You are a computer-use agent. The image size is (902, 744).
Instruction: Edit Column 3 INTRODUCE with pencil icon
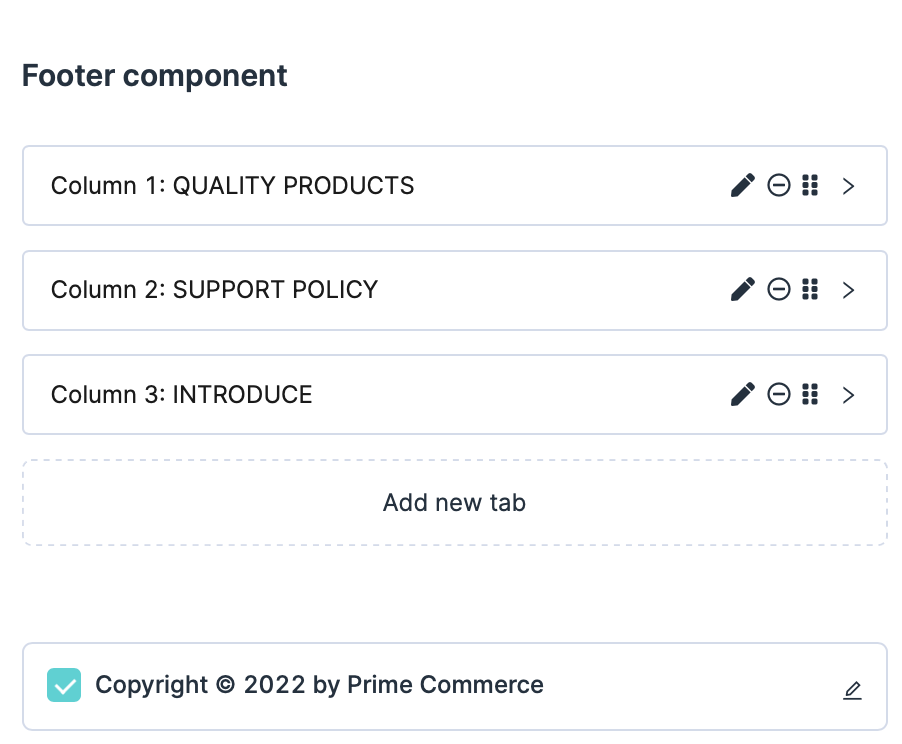742,395
